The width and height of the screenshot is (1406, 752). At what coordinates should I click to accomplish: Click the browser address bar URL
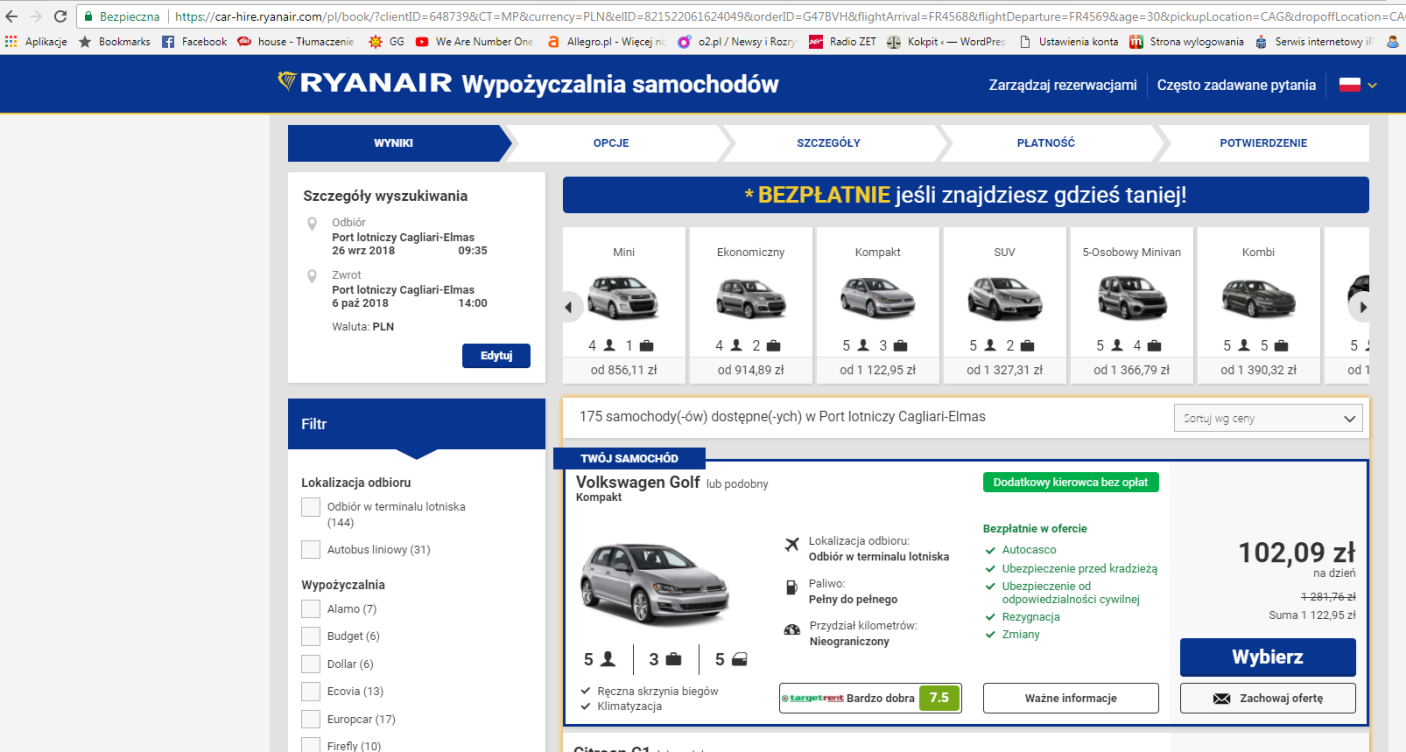pyautogui.click(x=788, y=16)
